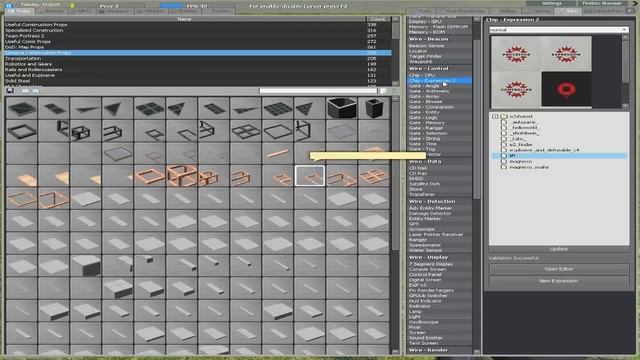
Task: Click the prop grid vertical scrollbar
Action: coord(395,224)
